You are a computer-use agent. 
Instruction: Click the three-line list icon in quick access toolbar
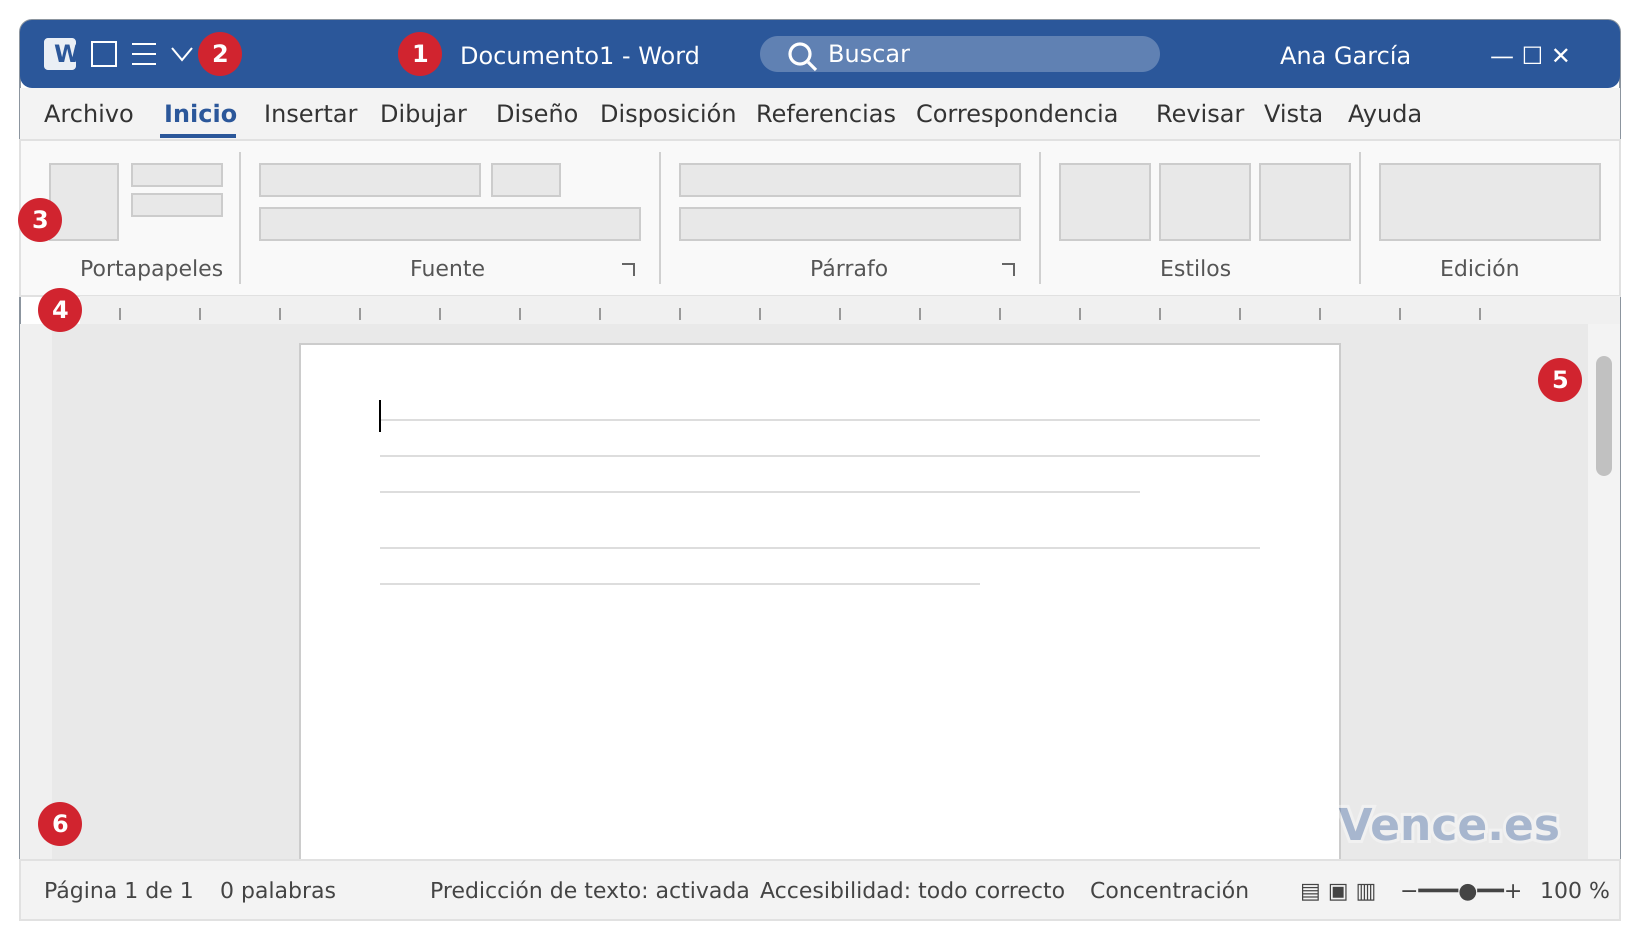(144, 54)
